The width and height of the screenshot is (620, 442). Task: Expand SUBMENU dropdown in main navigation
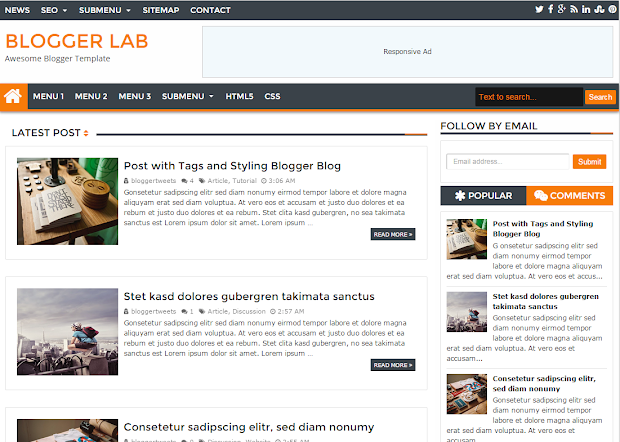tap(187, 96)
